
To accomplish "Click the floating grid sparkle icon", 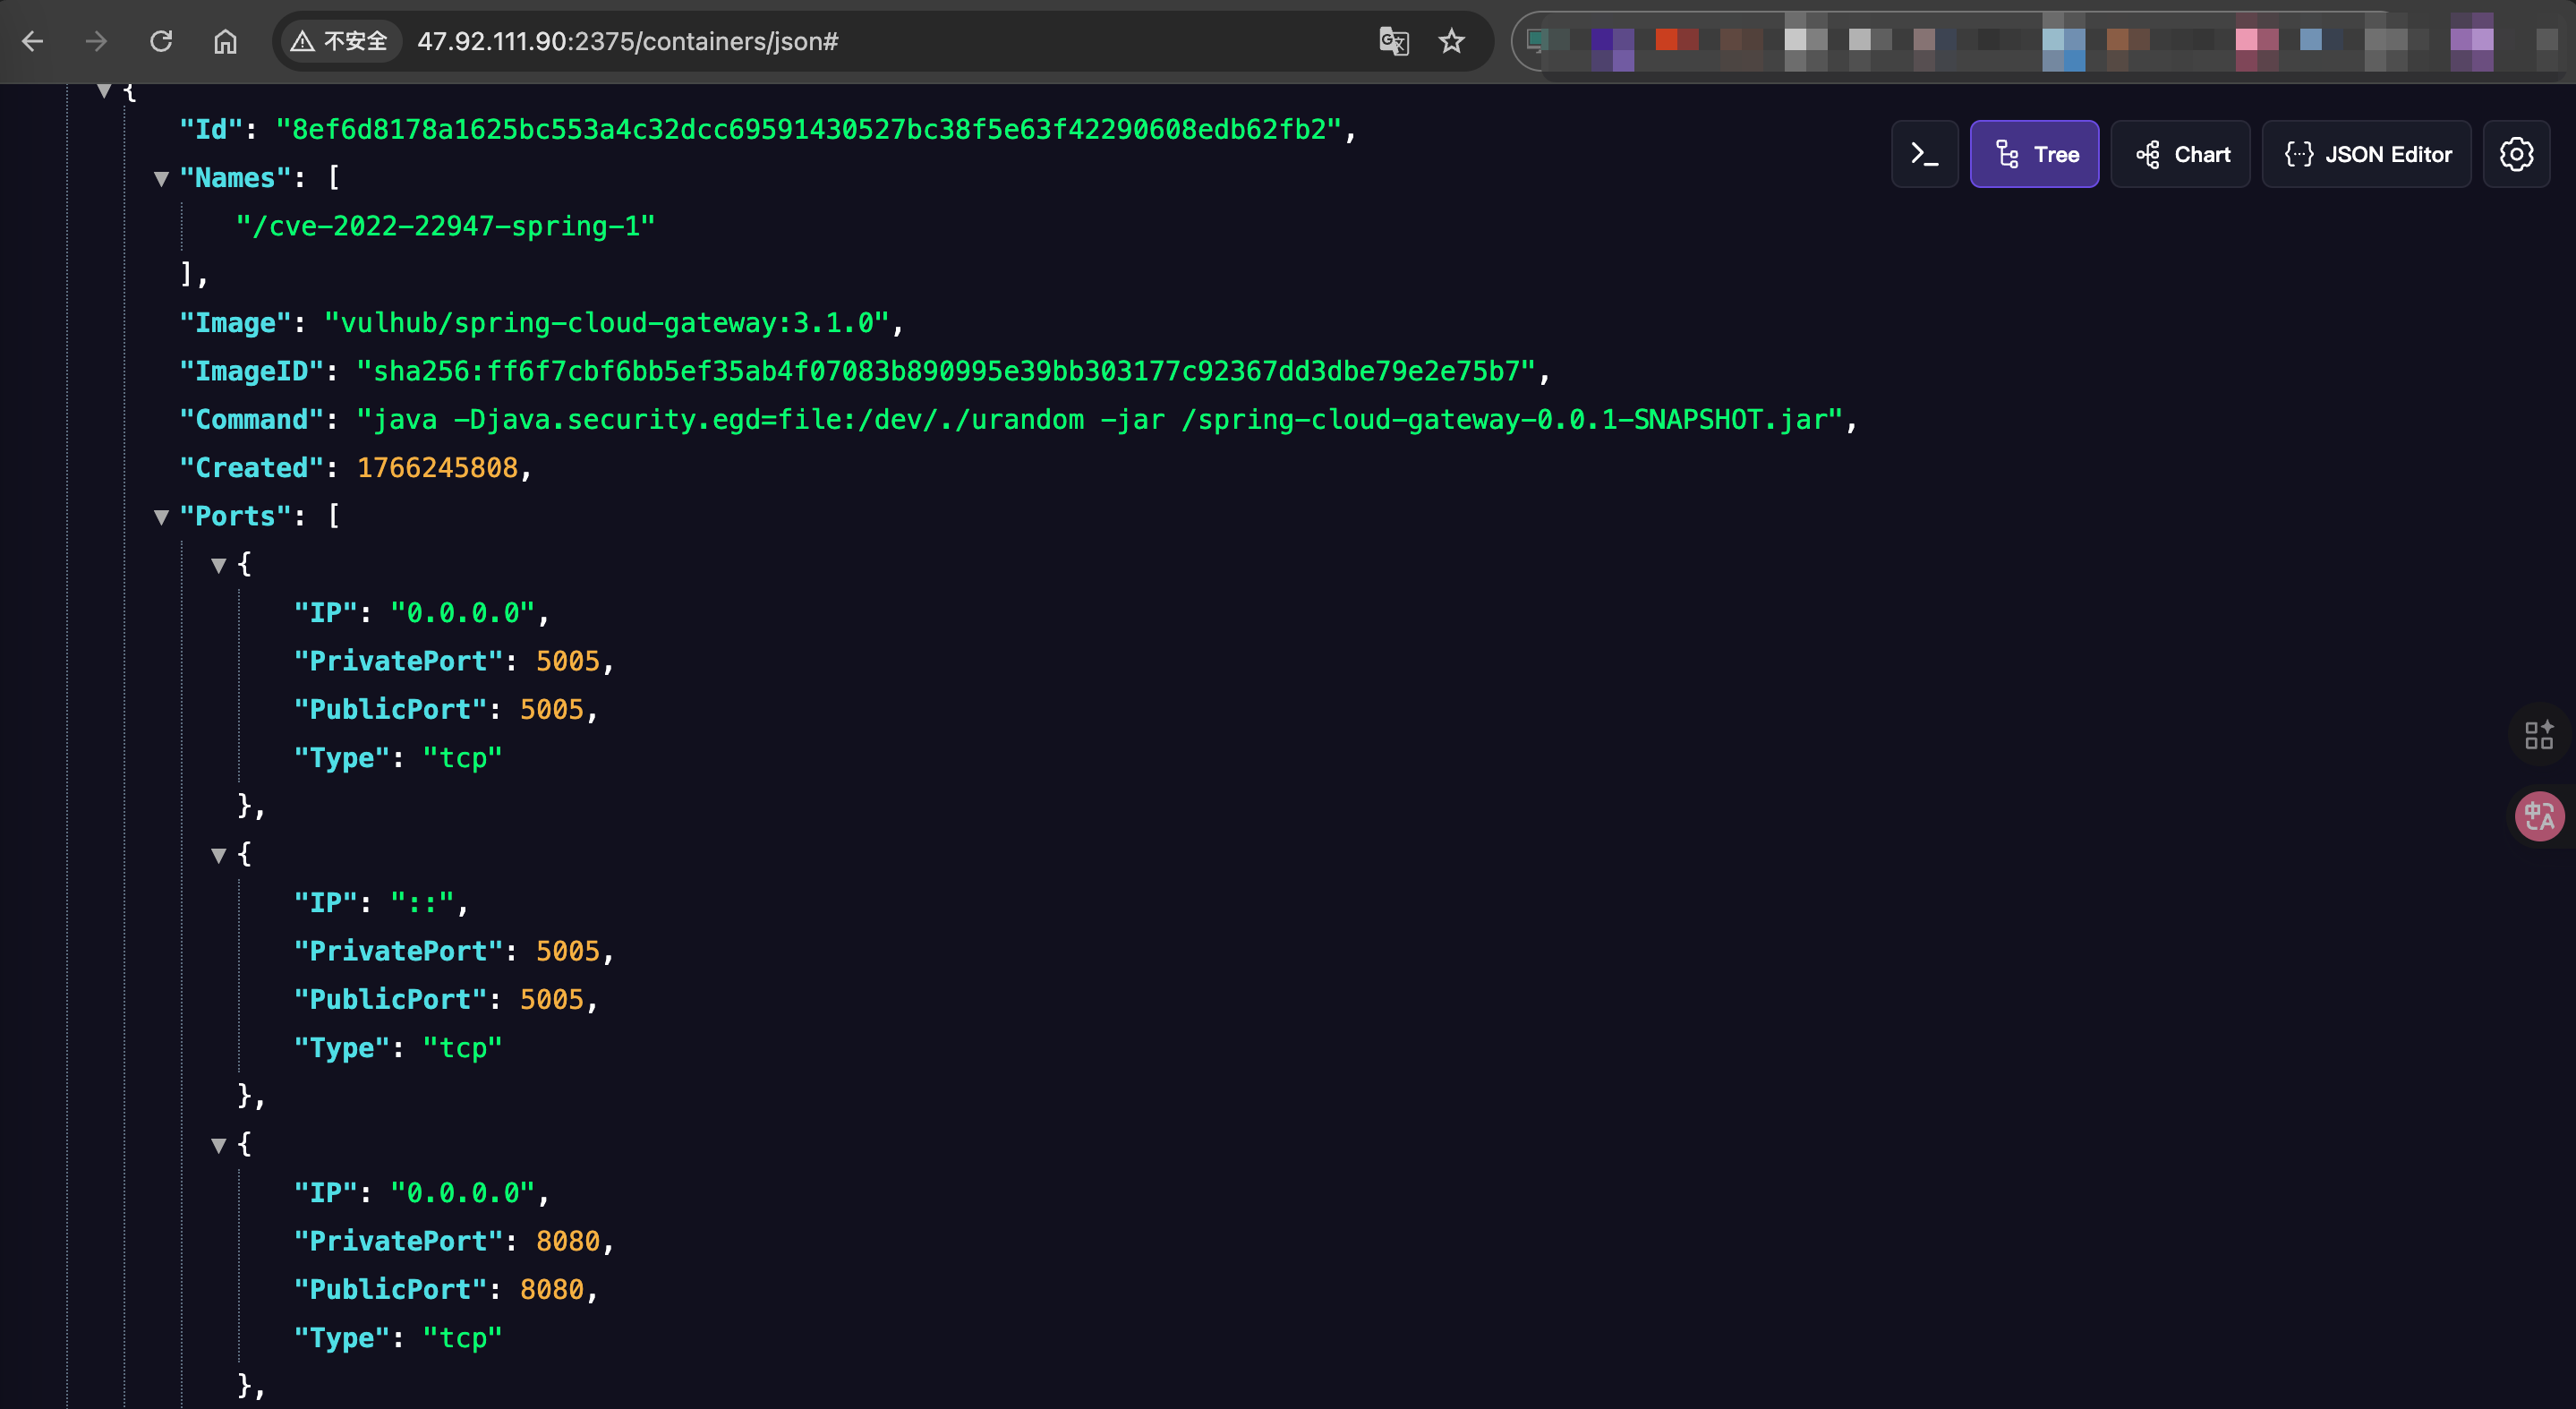I will (2538, 734).
